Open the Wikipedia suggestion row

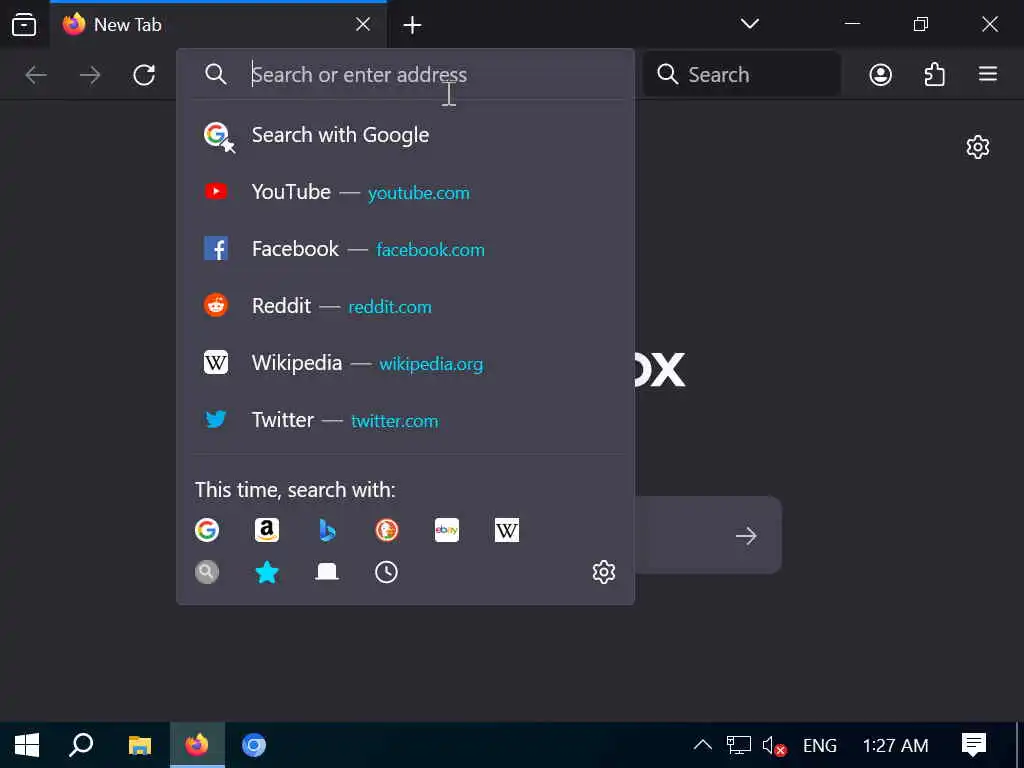[406, 362]
